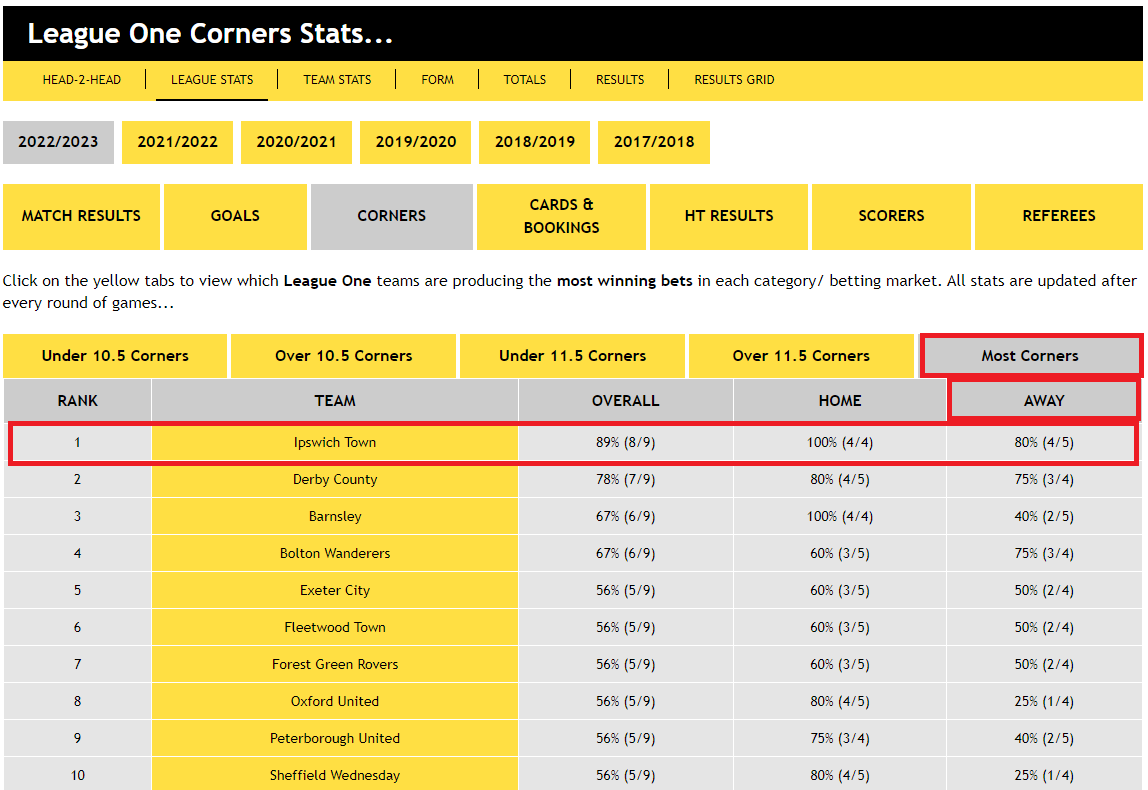Show the Under 11.5 Corners table
This screenshot has width=1148, height=790.
point(573,357)
